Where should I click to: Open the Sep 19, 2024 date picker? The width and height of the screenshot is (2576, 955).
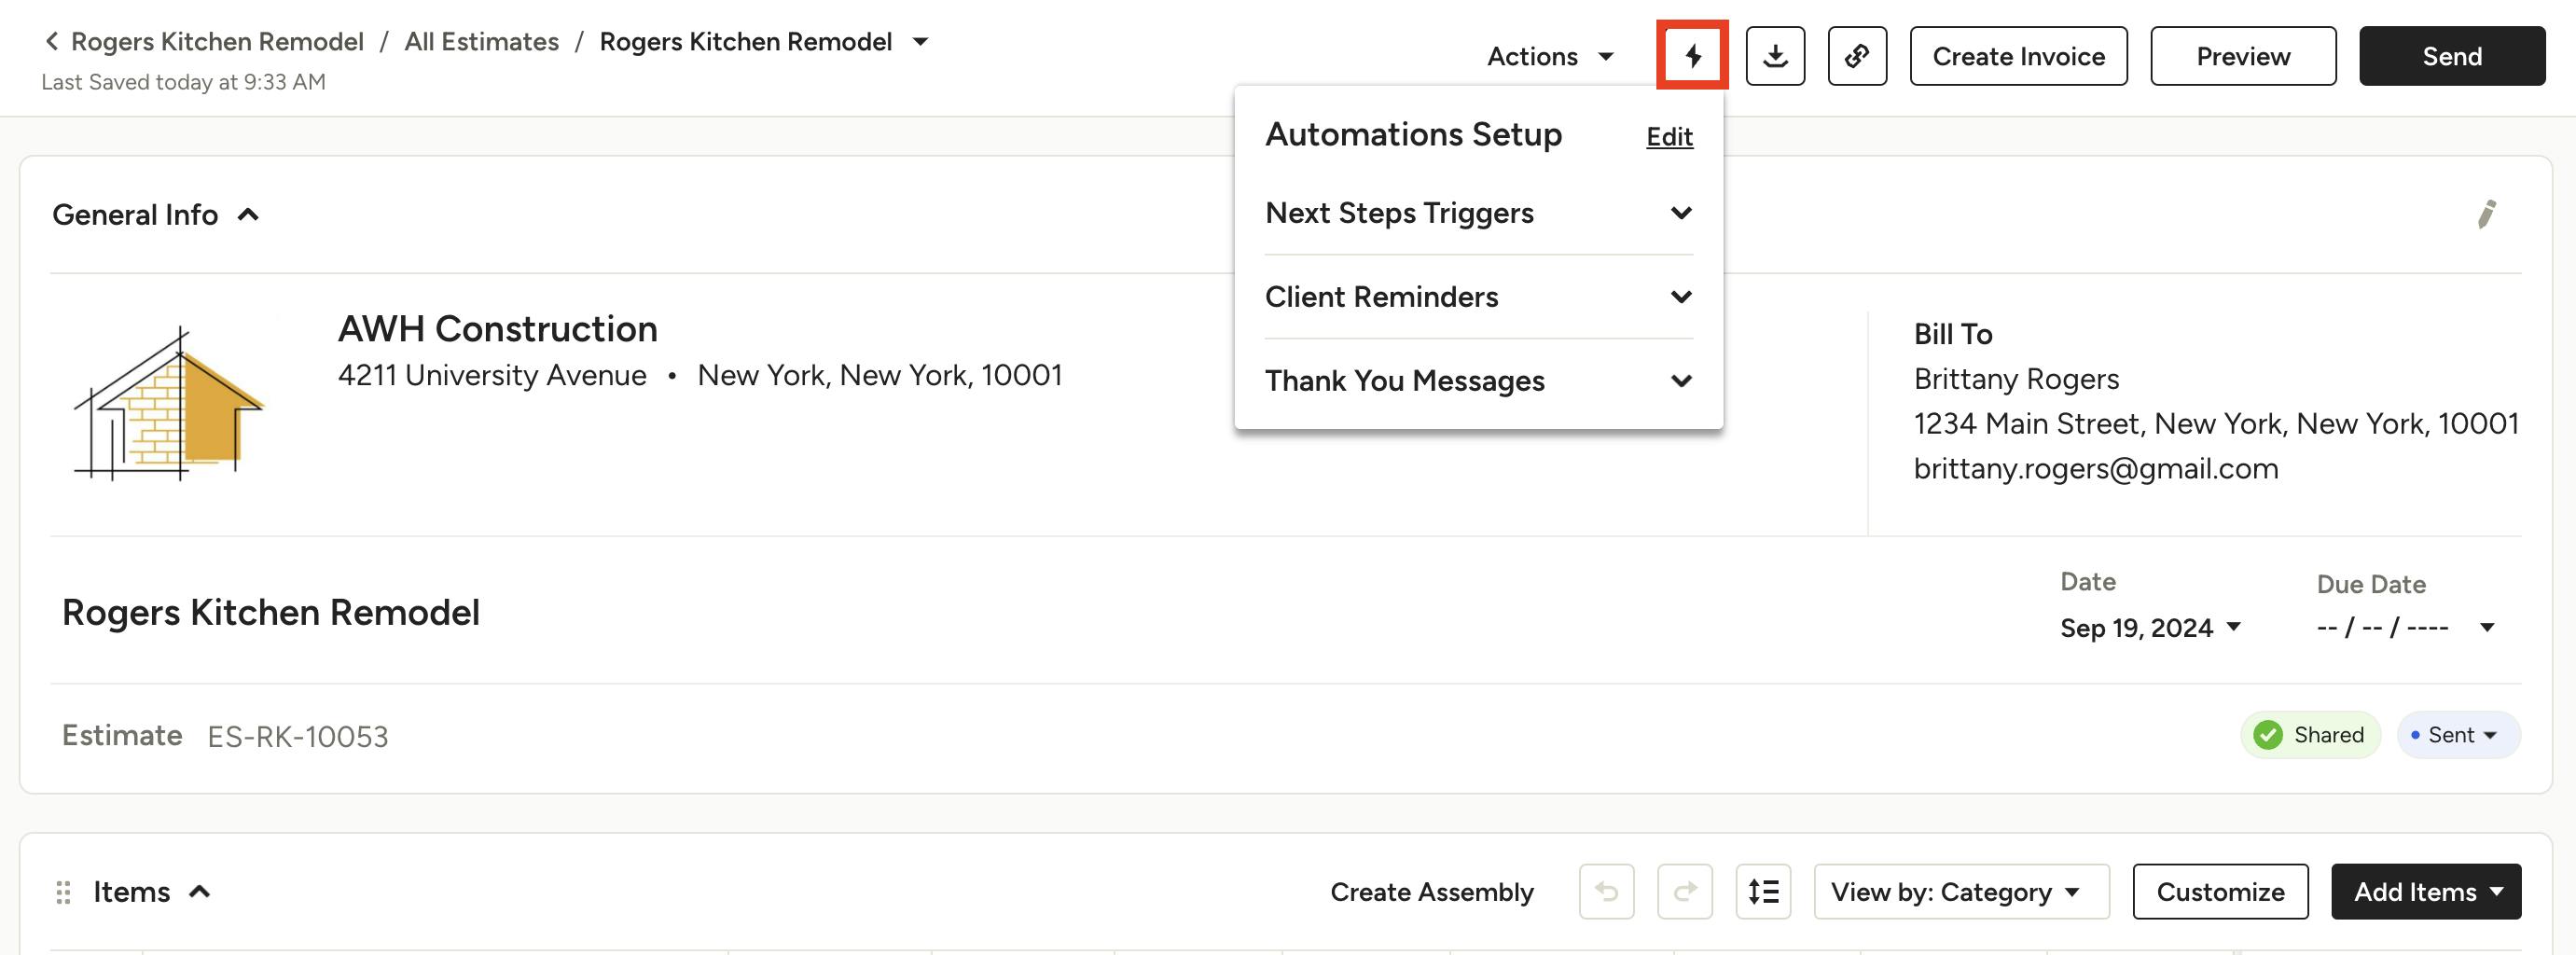click(x=2150, y=628)
